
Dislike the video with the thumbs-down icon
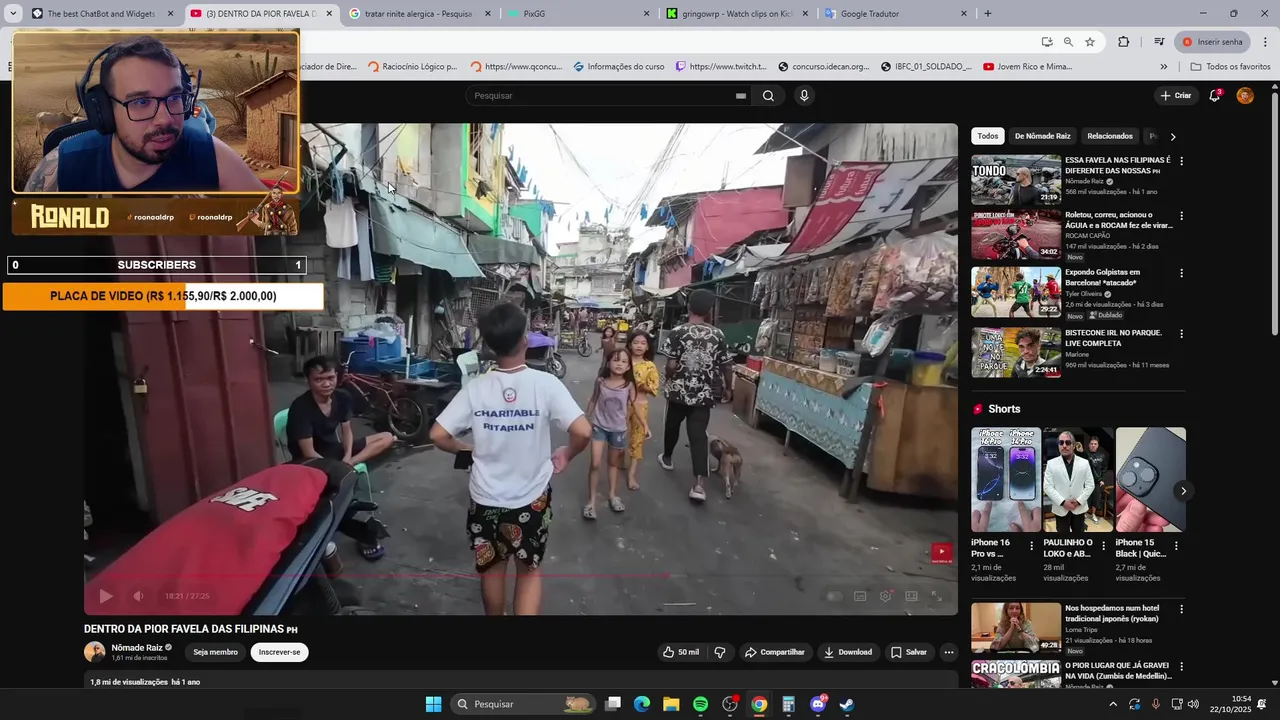[720, 652]
